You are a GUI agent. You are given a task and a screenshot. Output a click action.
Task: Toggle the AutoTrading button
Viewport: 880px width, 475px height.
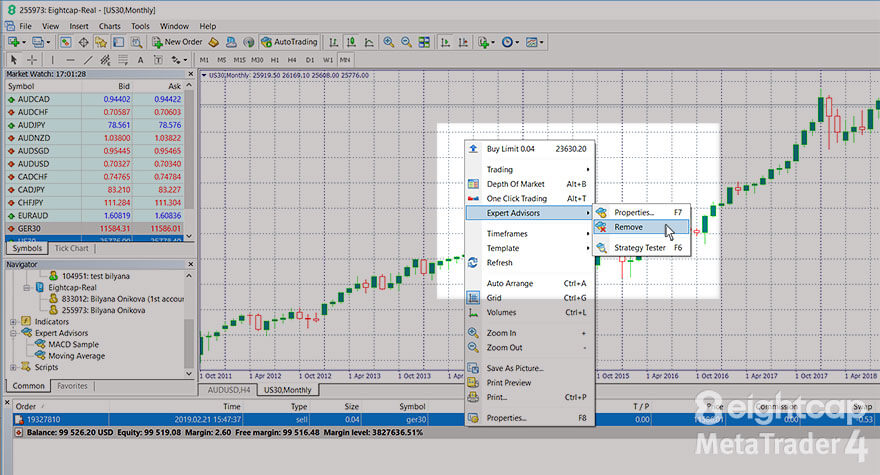[x=290, y=42]
